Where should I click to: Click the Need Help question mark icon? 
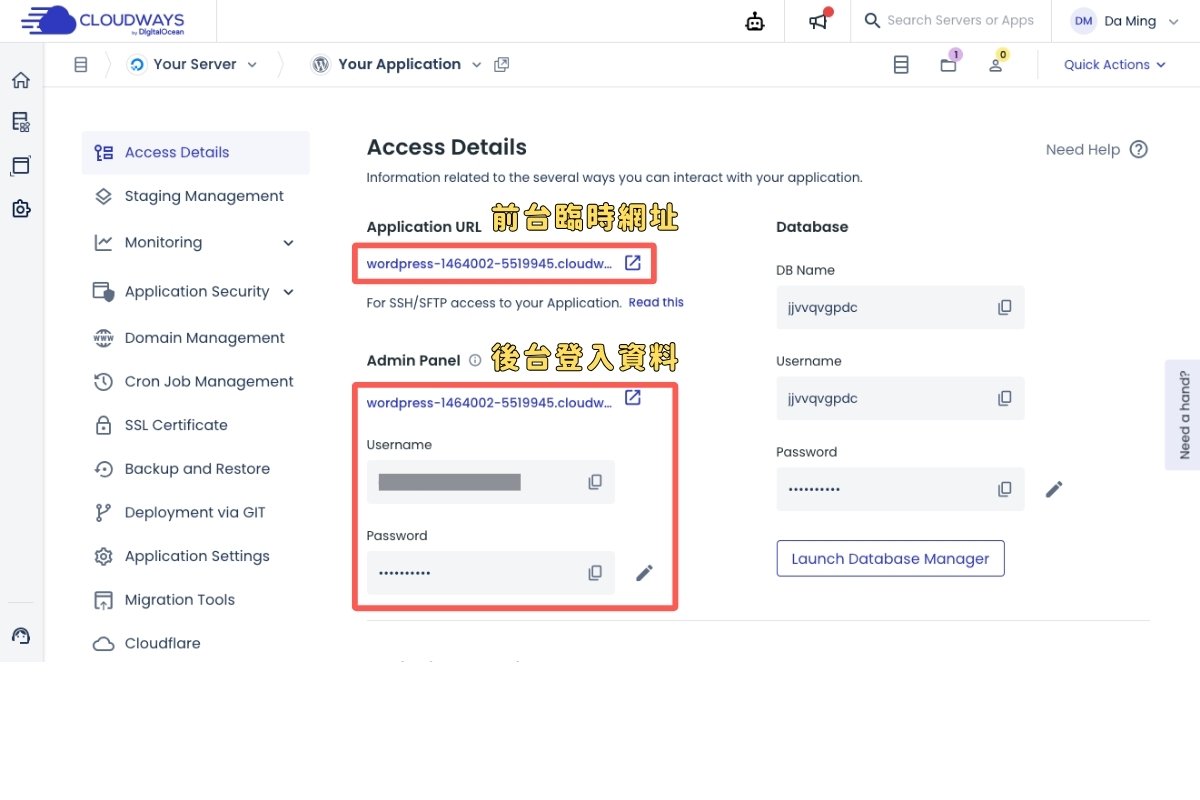(x=1138, y=150)
